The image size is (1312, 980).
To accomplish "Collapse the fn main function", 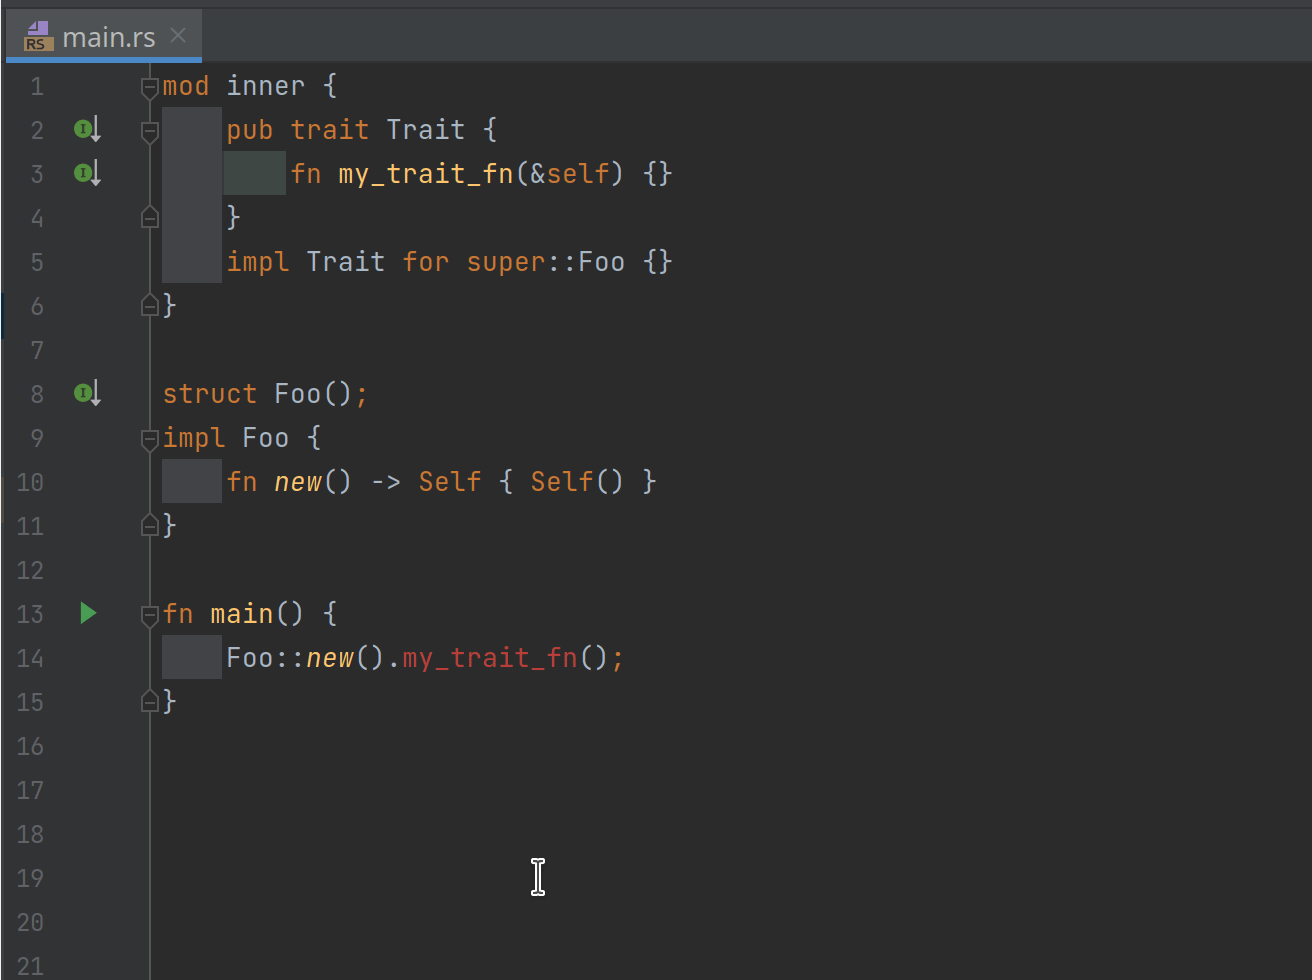I will coord(148,613).
